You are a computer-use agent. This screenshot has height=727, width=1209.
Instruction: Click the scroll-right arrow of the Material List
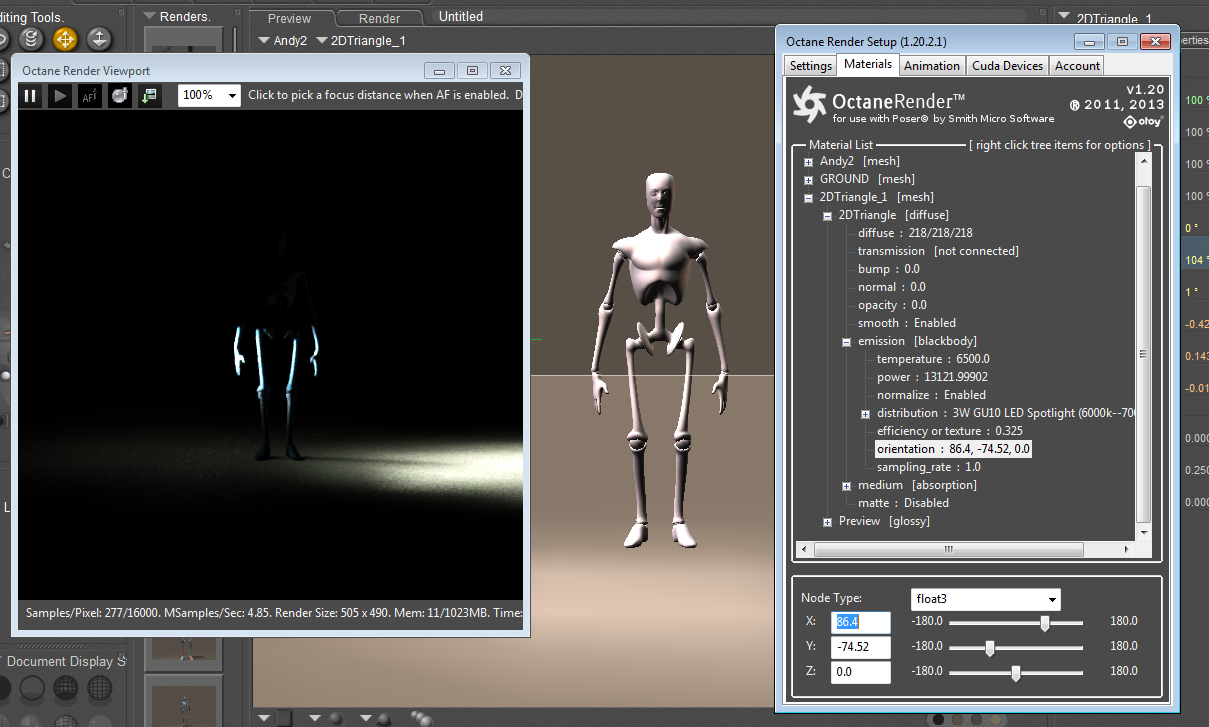tap(1126, 550)
